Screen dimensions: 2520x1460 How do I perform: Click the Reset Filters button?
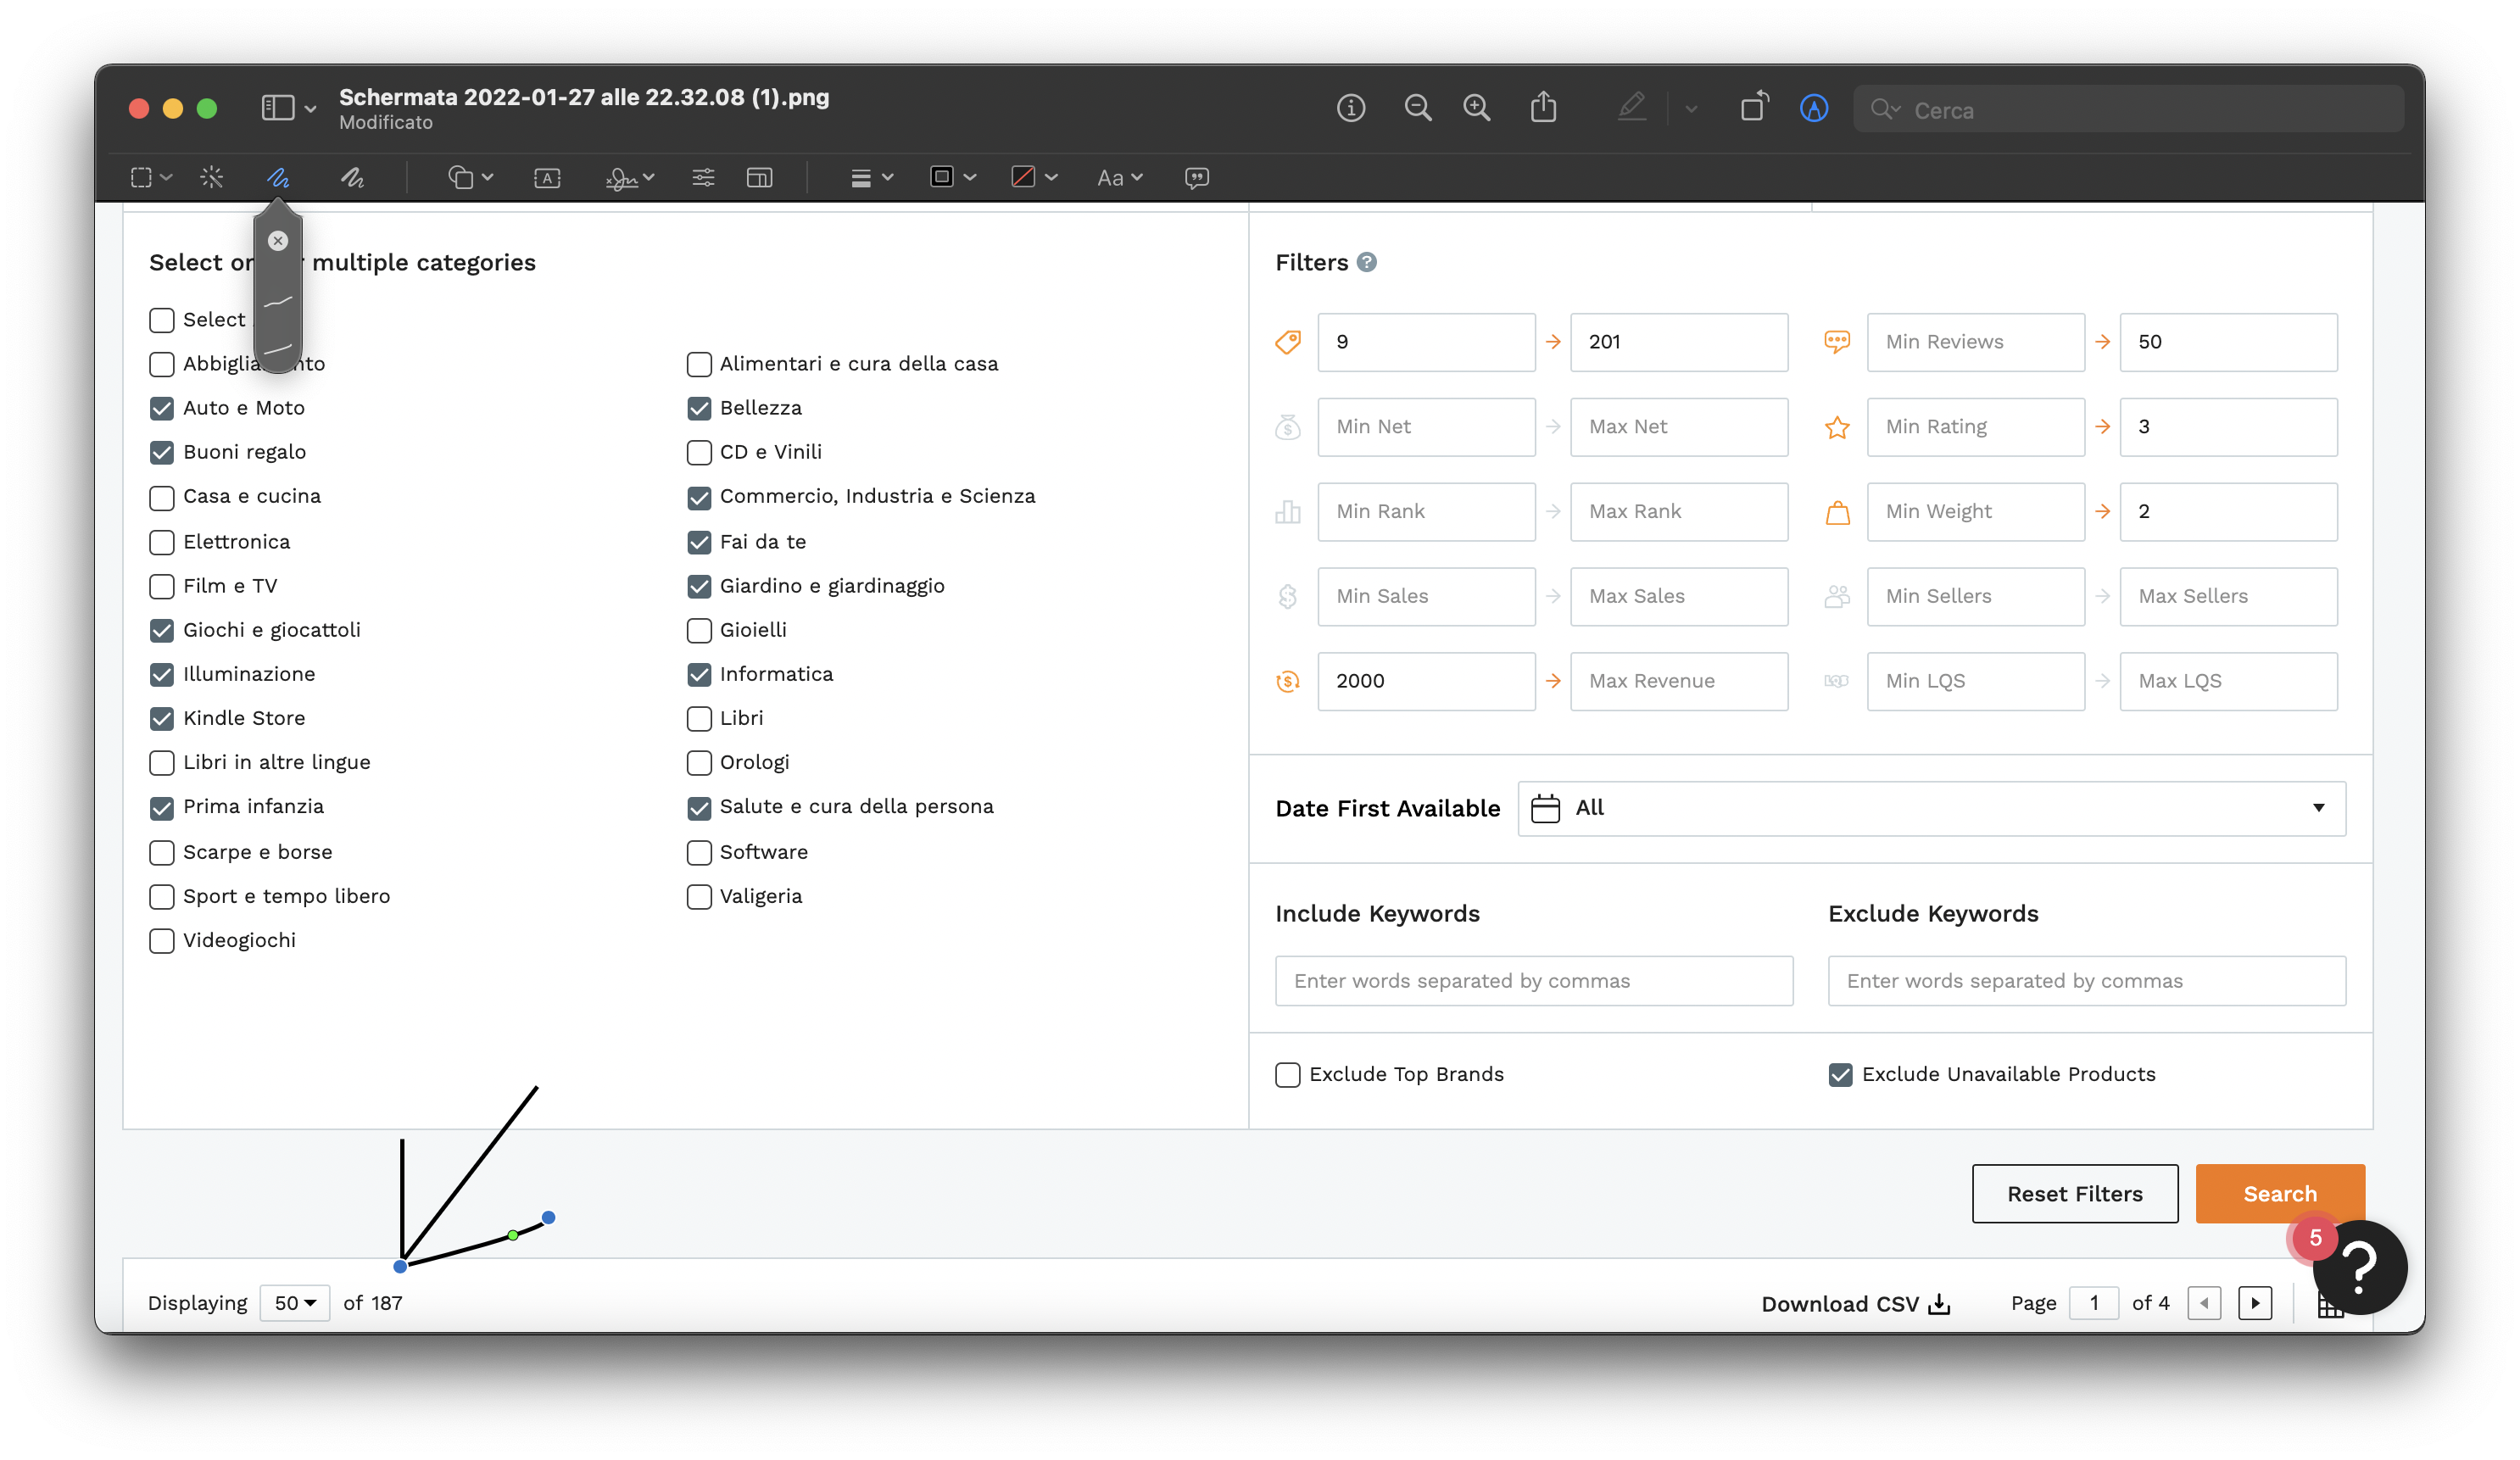click(2074, 1194)
